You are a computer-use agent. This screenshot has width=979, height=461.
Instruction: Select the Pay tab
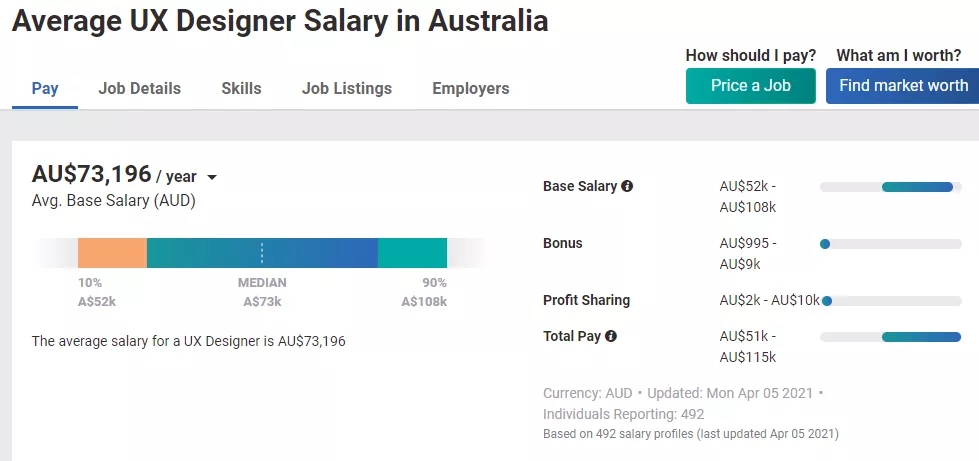pyautogui.click(x=45, y=88)
